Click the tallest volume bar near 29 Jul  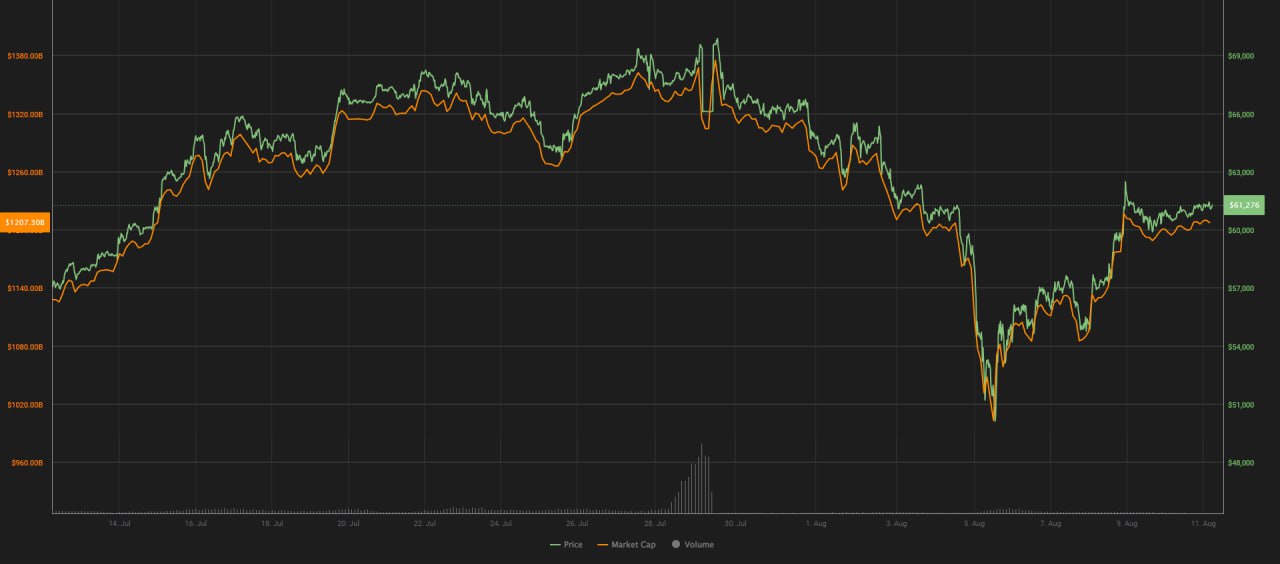click(701, 478)
